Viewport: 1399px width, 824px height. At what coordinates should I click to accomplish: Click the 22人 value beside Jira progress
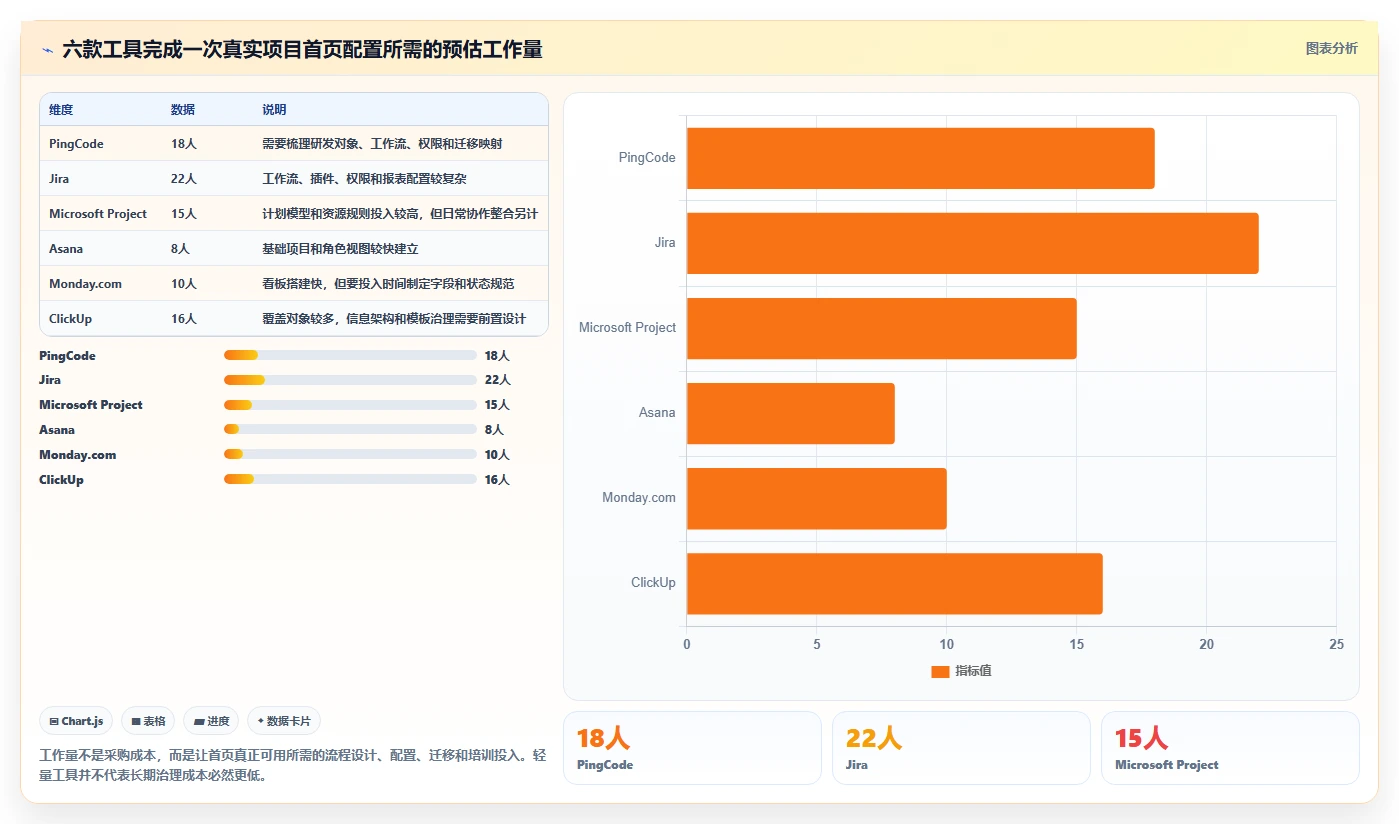coord(497,380)
